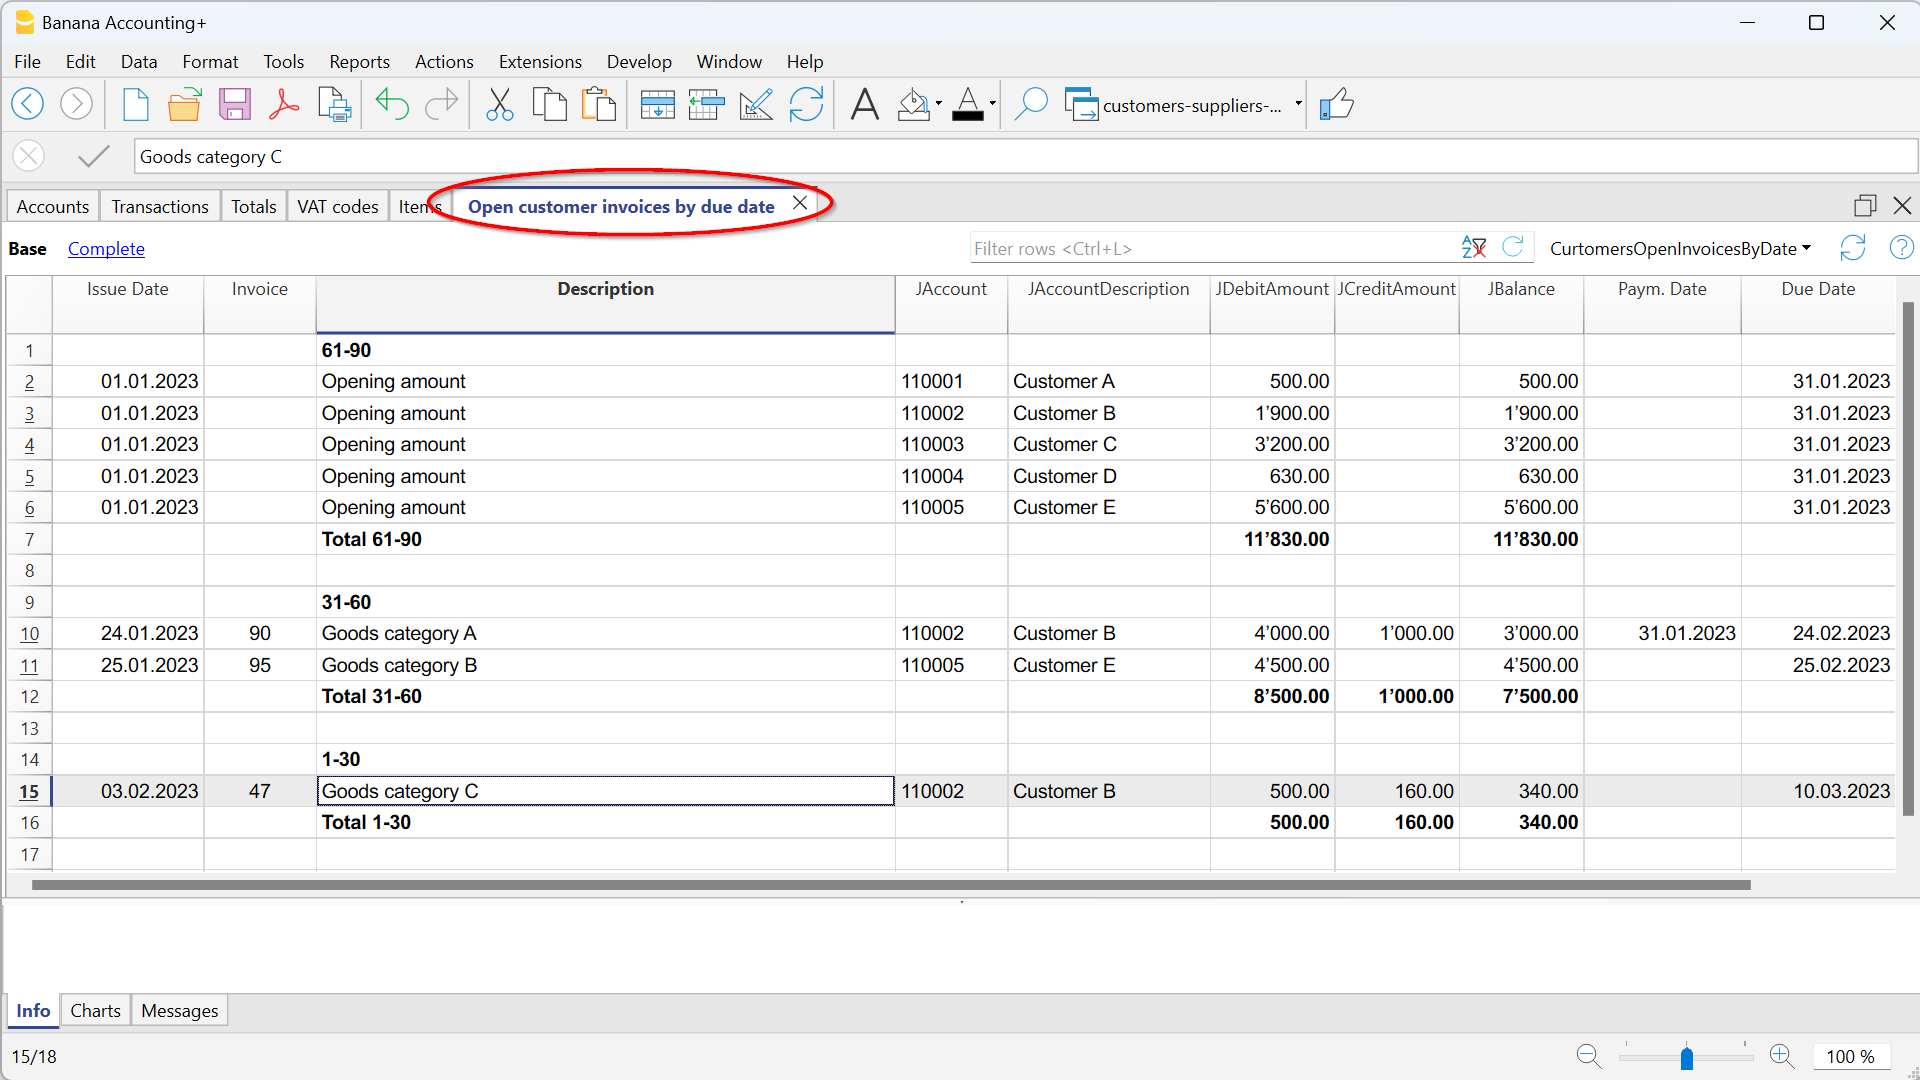Cancel cell entry with the X button
The image size is (1920, 1080).
coord(28,156)
